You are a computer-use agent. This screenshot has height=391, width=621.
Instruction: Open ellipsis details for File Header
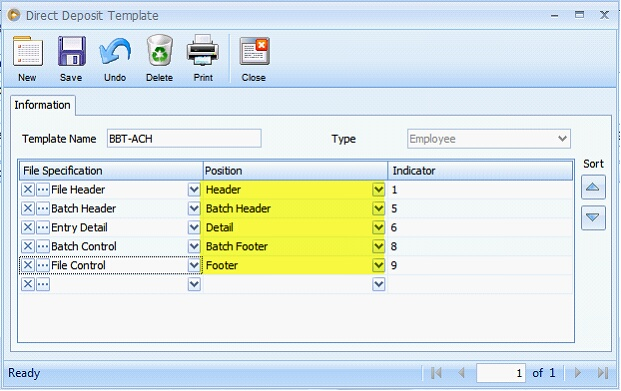tap(43, 189)
